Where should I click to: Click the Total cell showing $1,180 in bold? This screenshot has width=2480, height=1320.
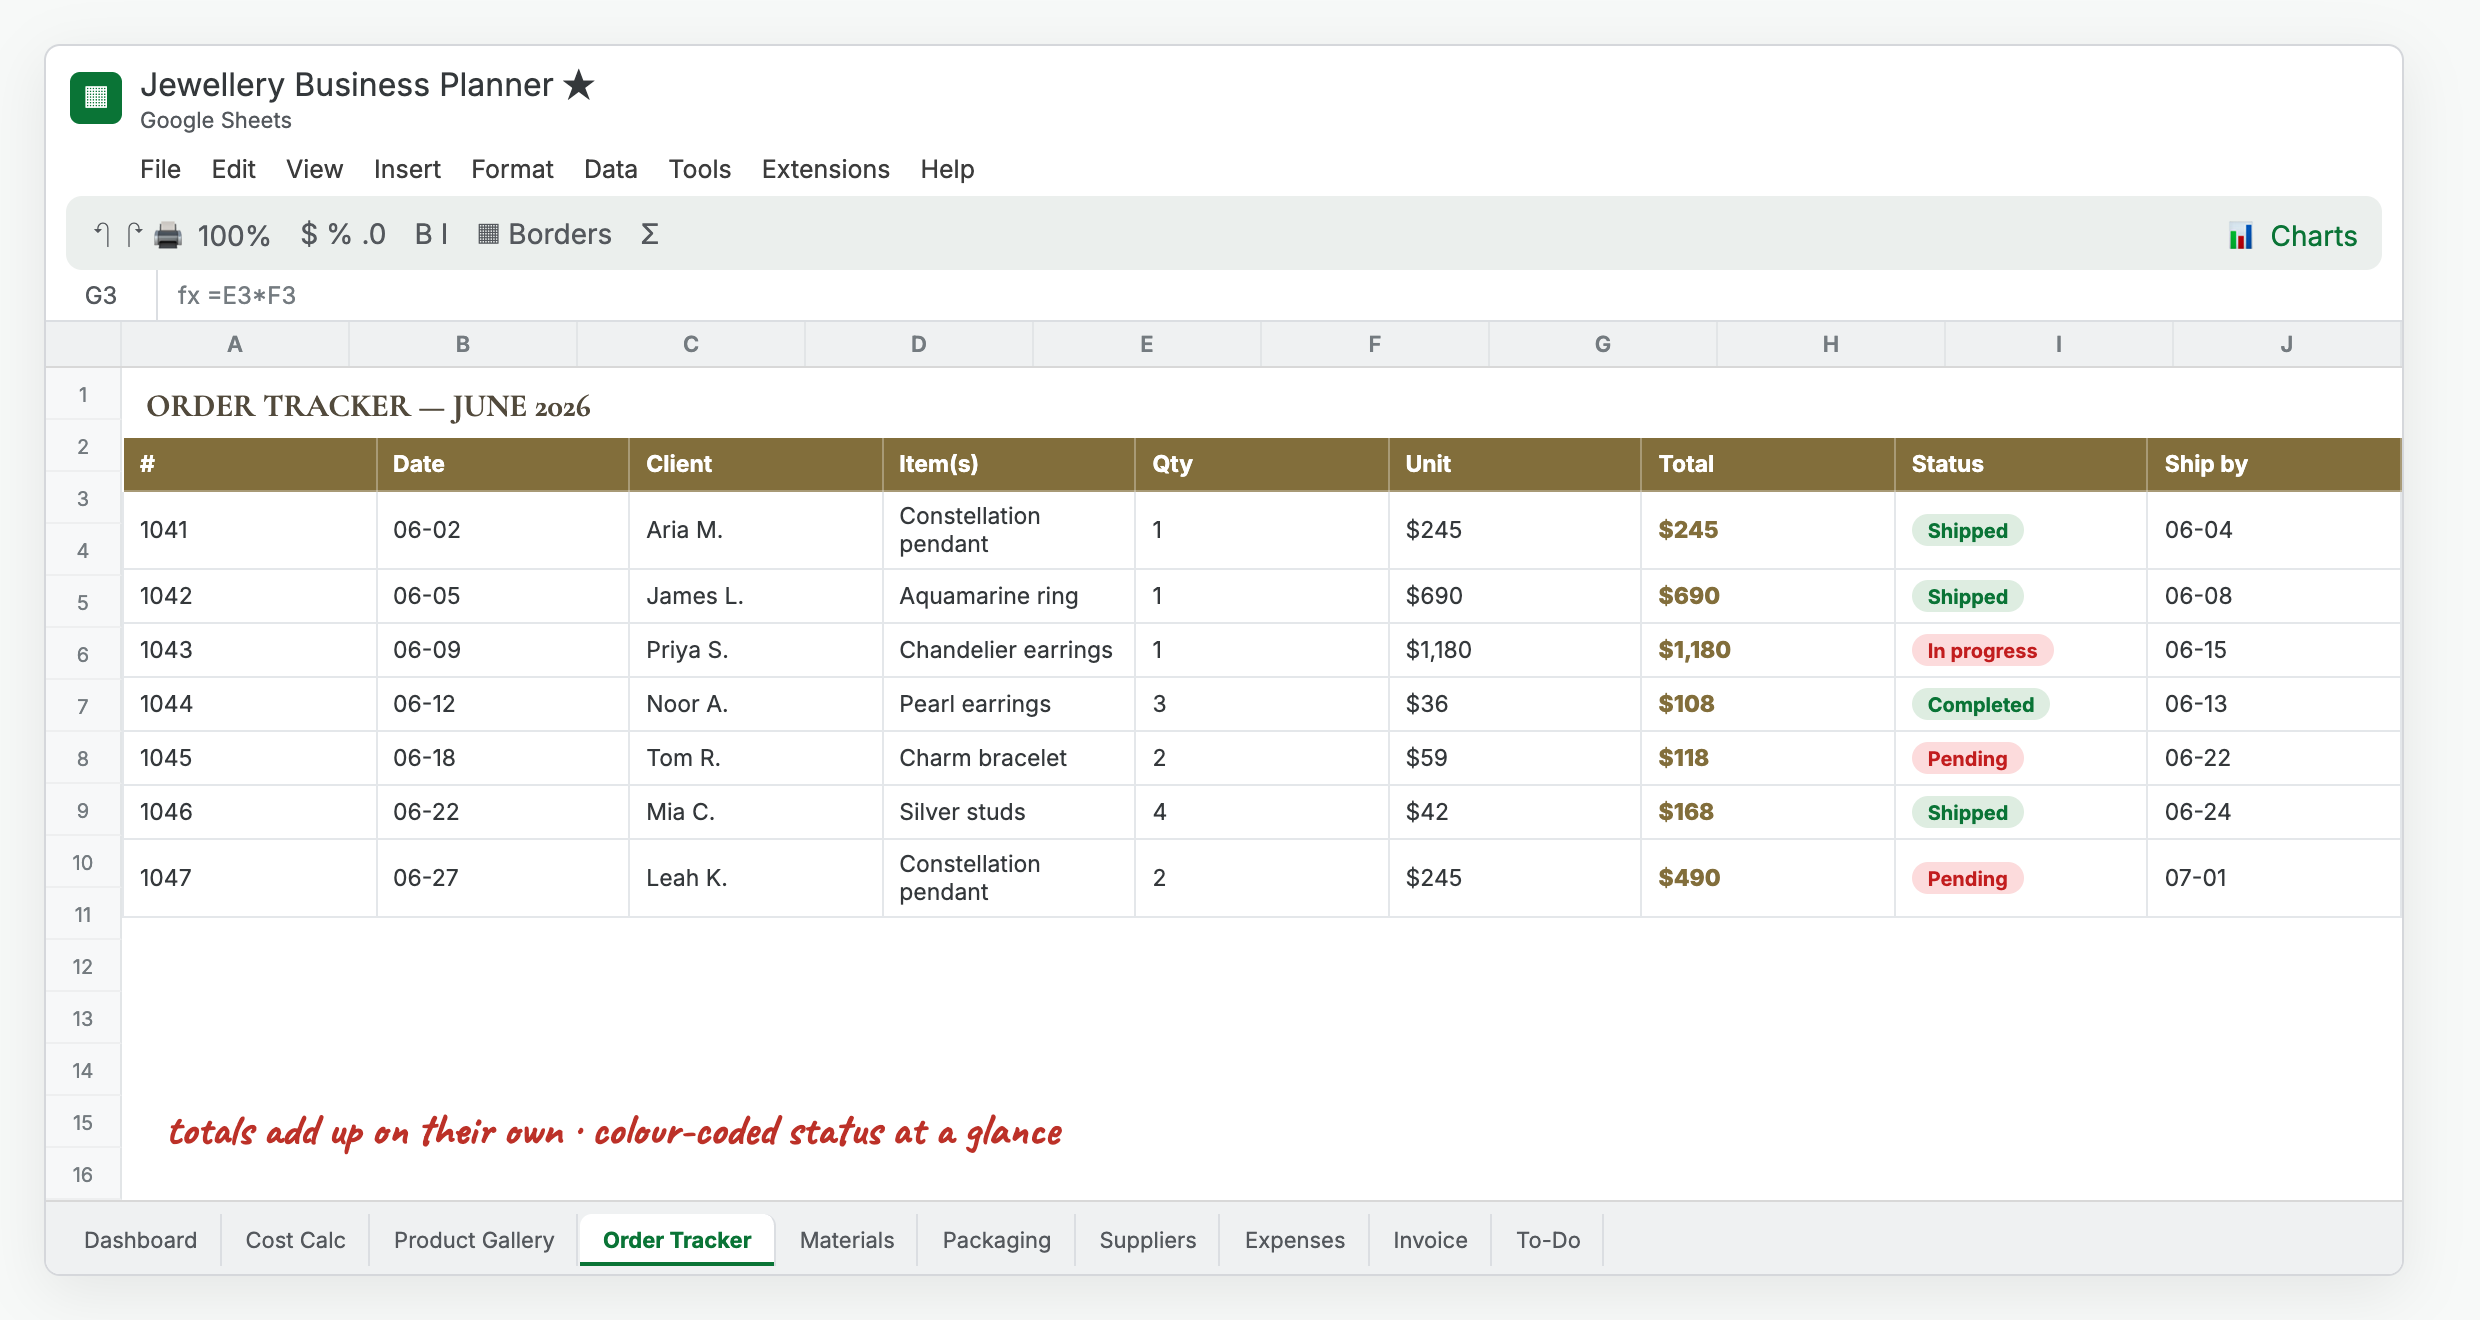point(1767,650)
